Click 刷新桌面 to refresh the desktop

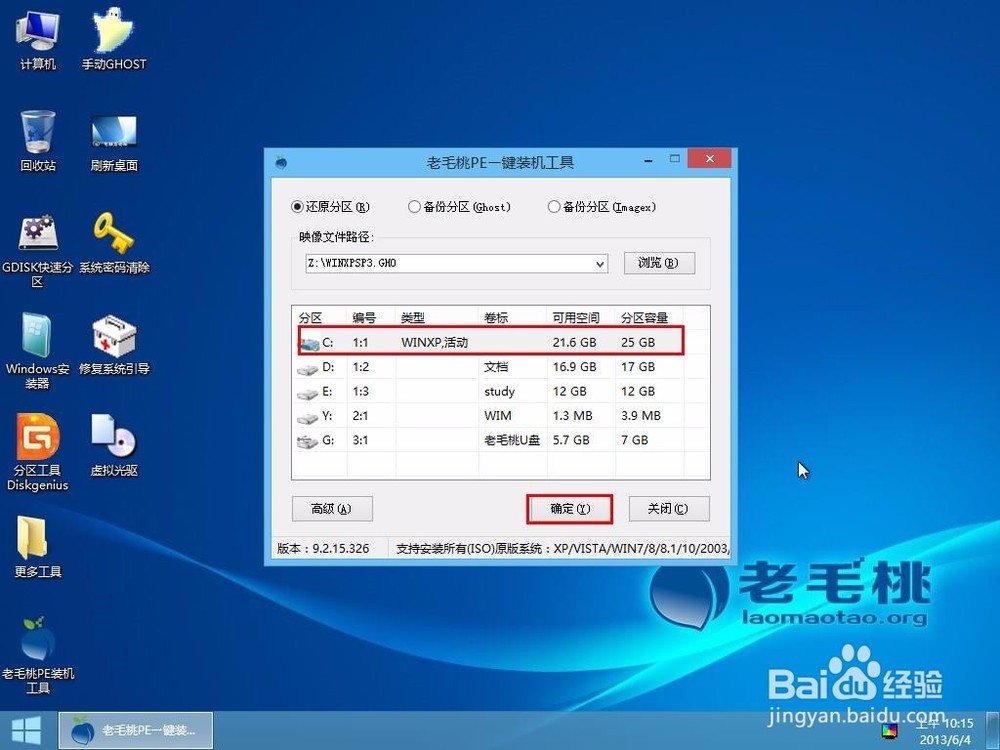coord(113,135)
